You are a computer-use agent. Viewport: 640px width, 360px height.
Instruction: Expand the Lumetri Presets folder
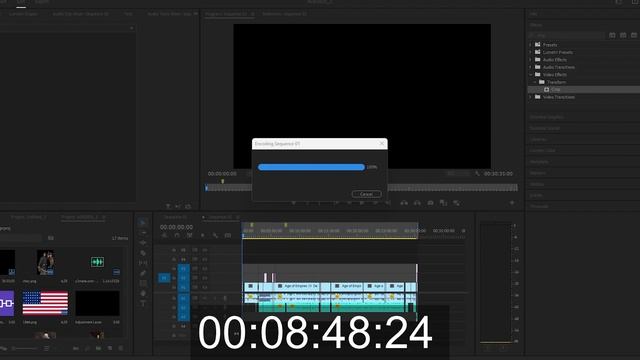[531, 52]
